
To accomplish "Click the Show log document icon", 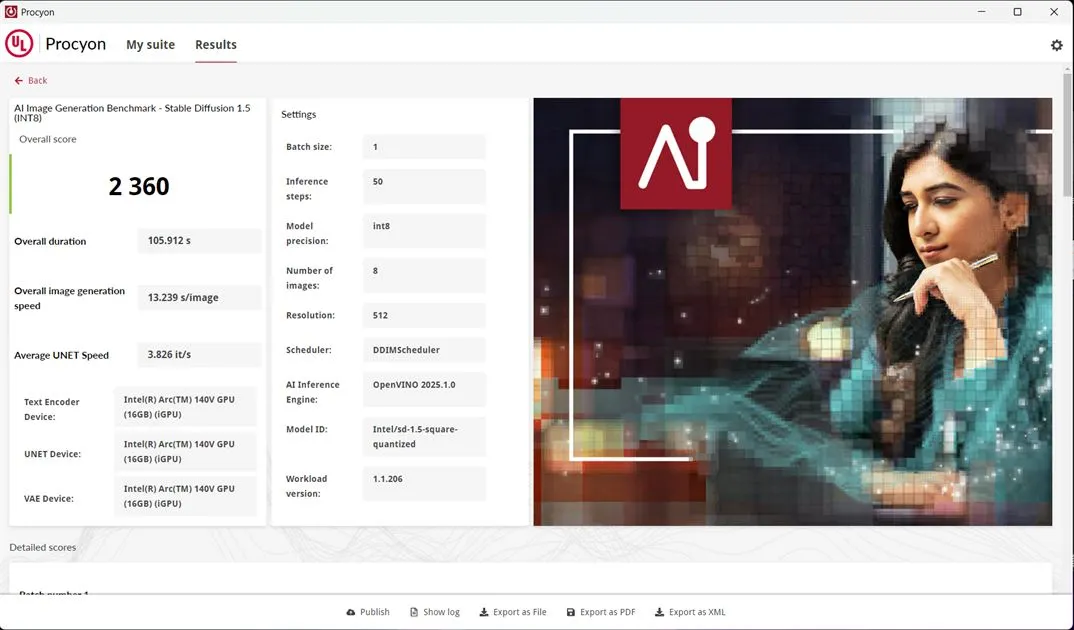I will tap(414, 612).
